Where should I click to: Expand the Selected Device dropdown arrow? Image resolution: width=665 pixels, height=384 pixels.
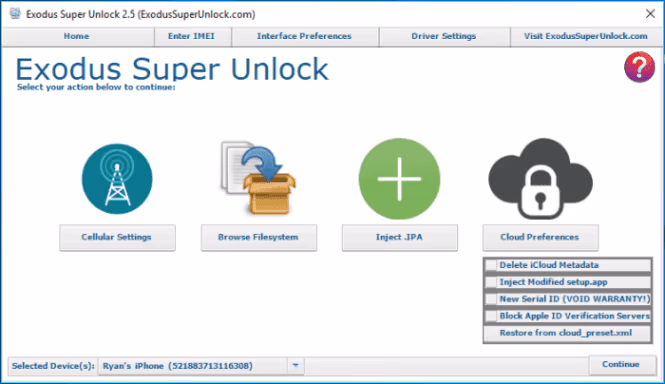coord(296,366)
